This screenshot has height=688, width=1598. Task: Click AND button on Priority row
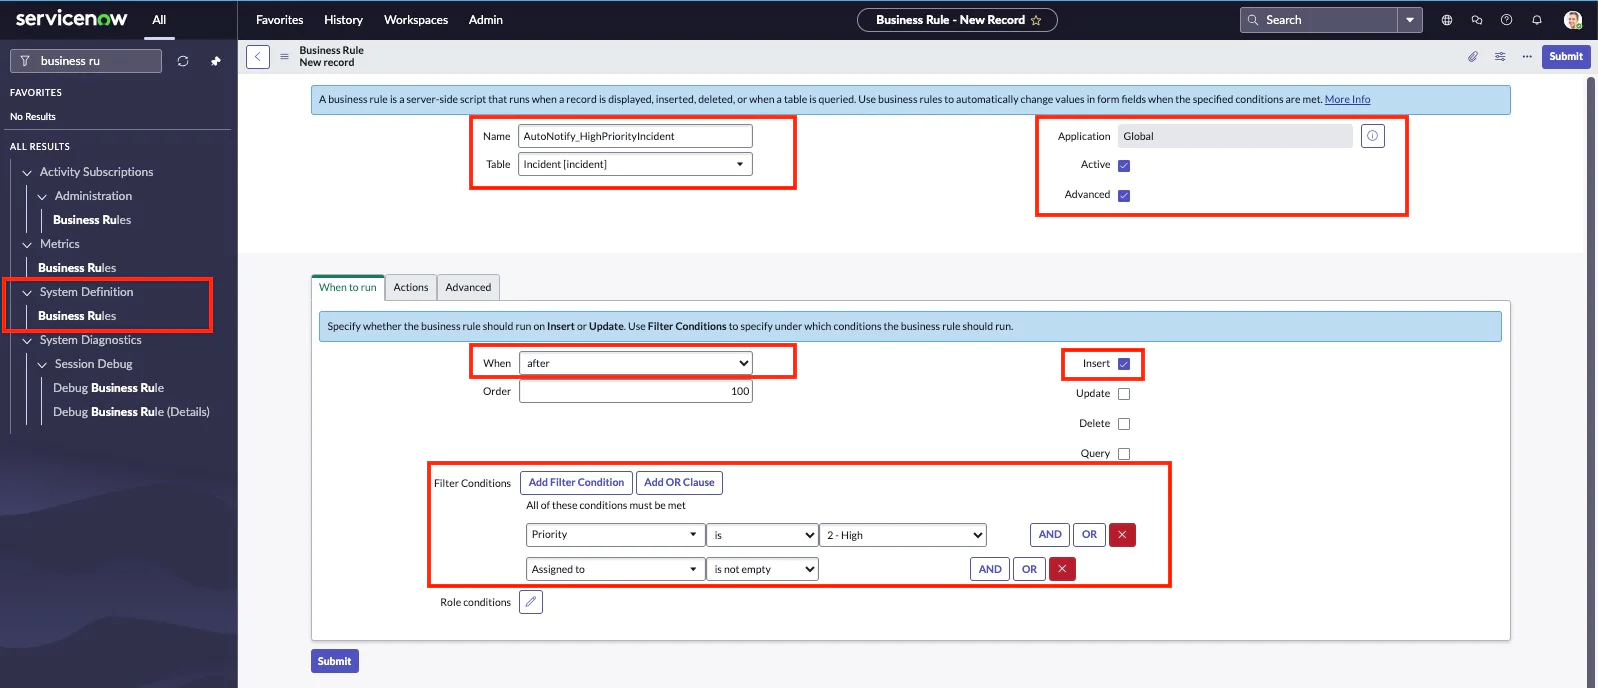(x=1050, y=535)
